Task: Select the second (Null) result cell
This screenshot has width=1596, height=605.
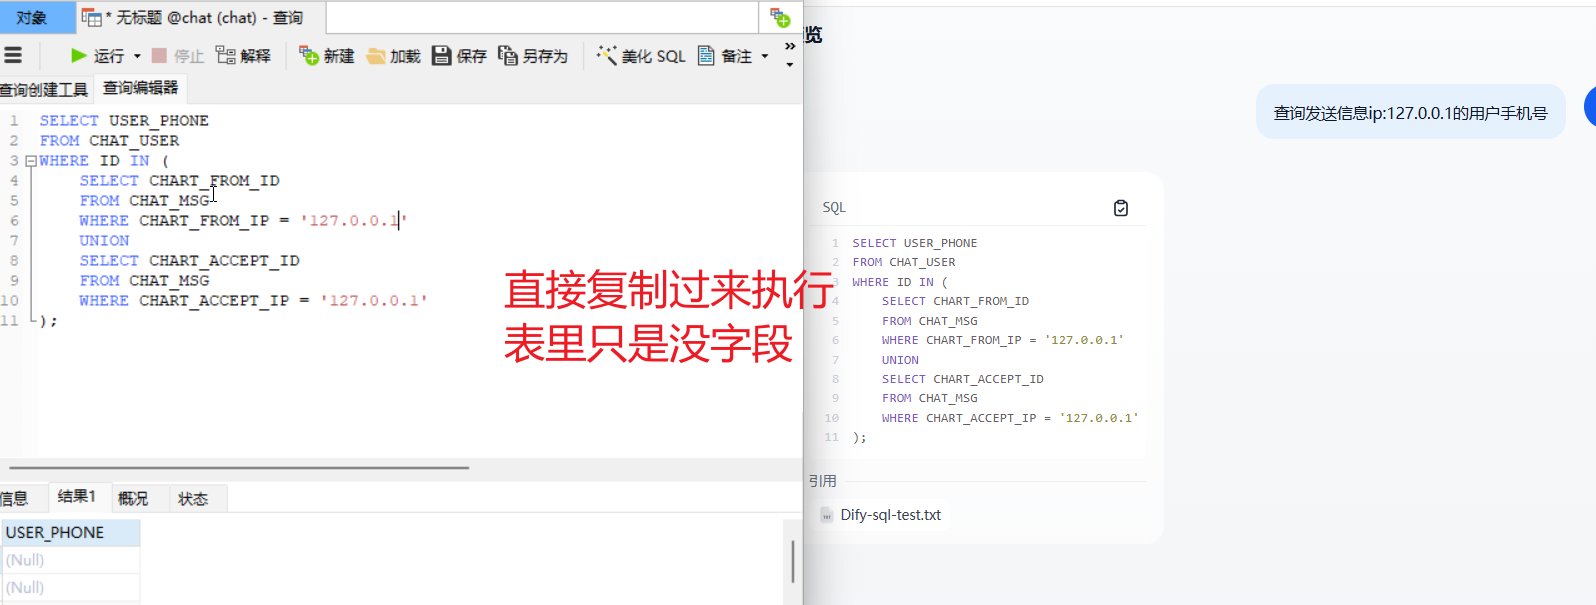Action: click(70, 588)
